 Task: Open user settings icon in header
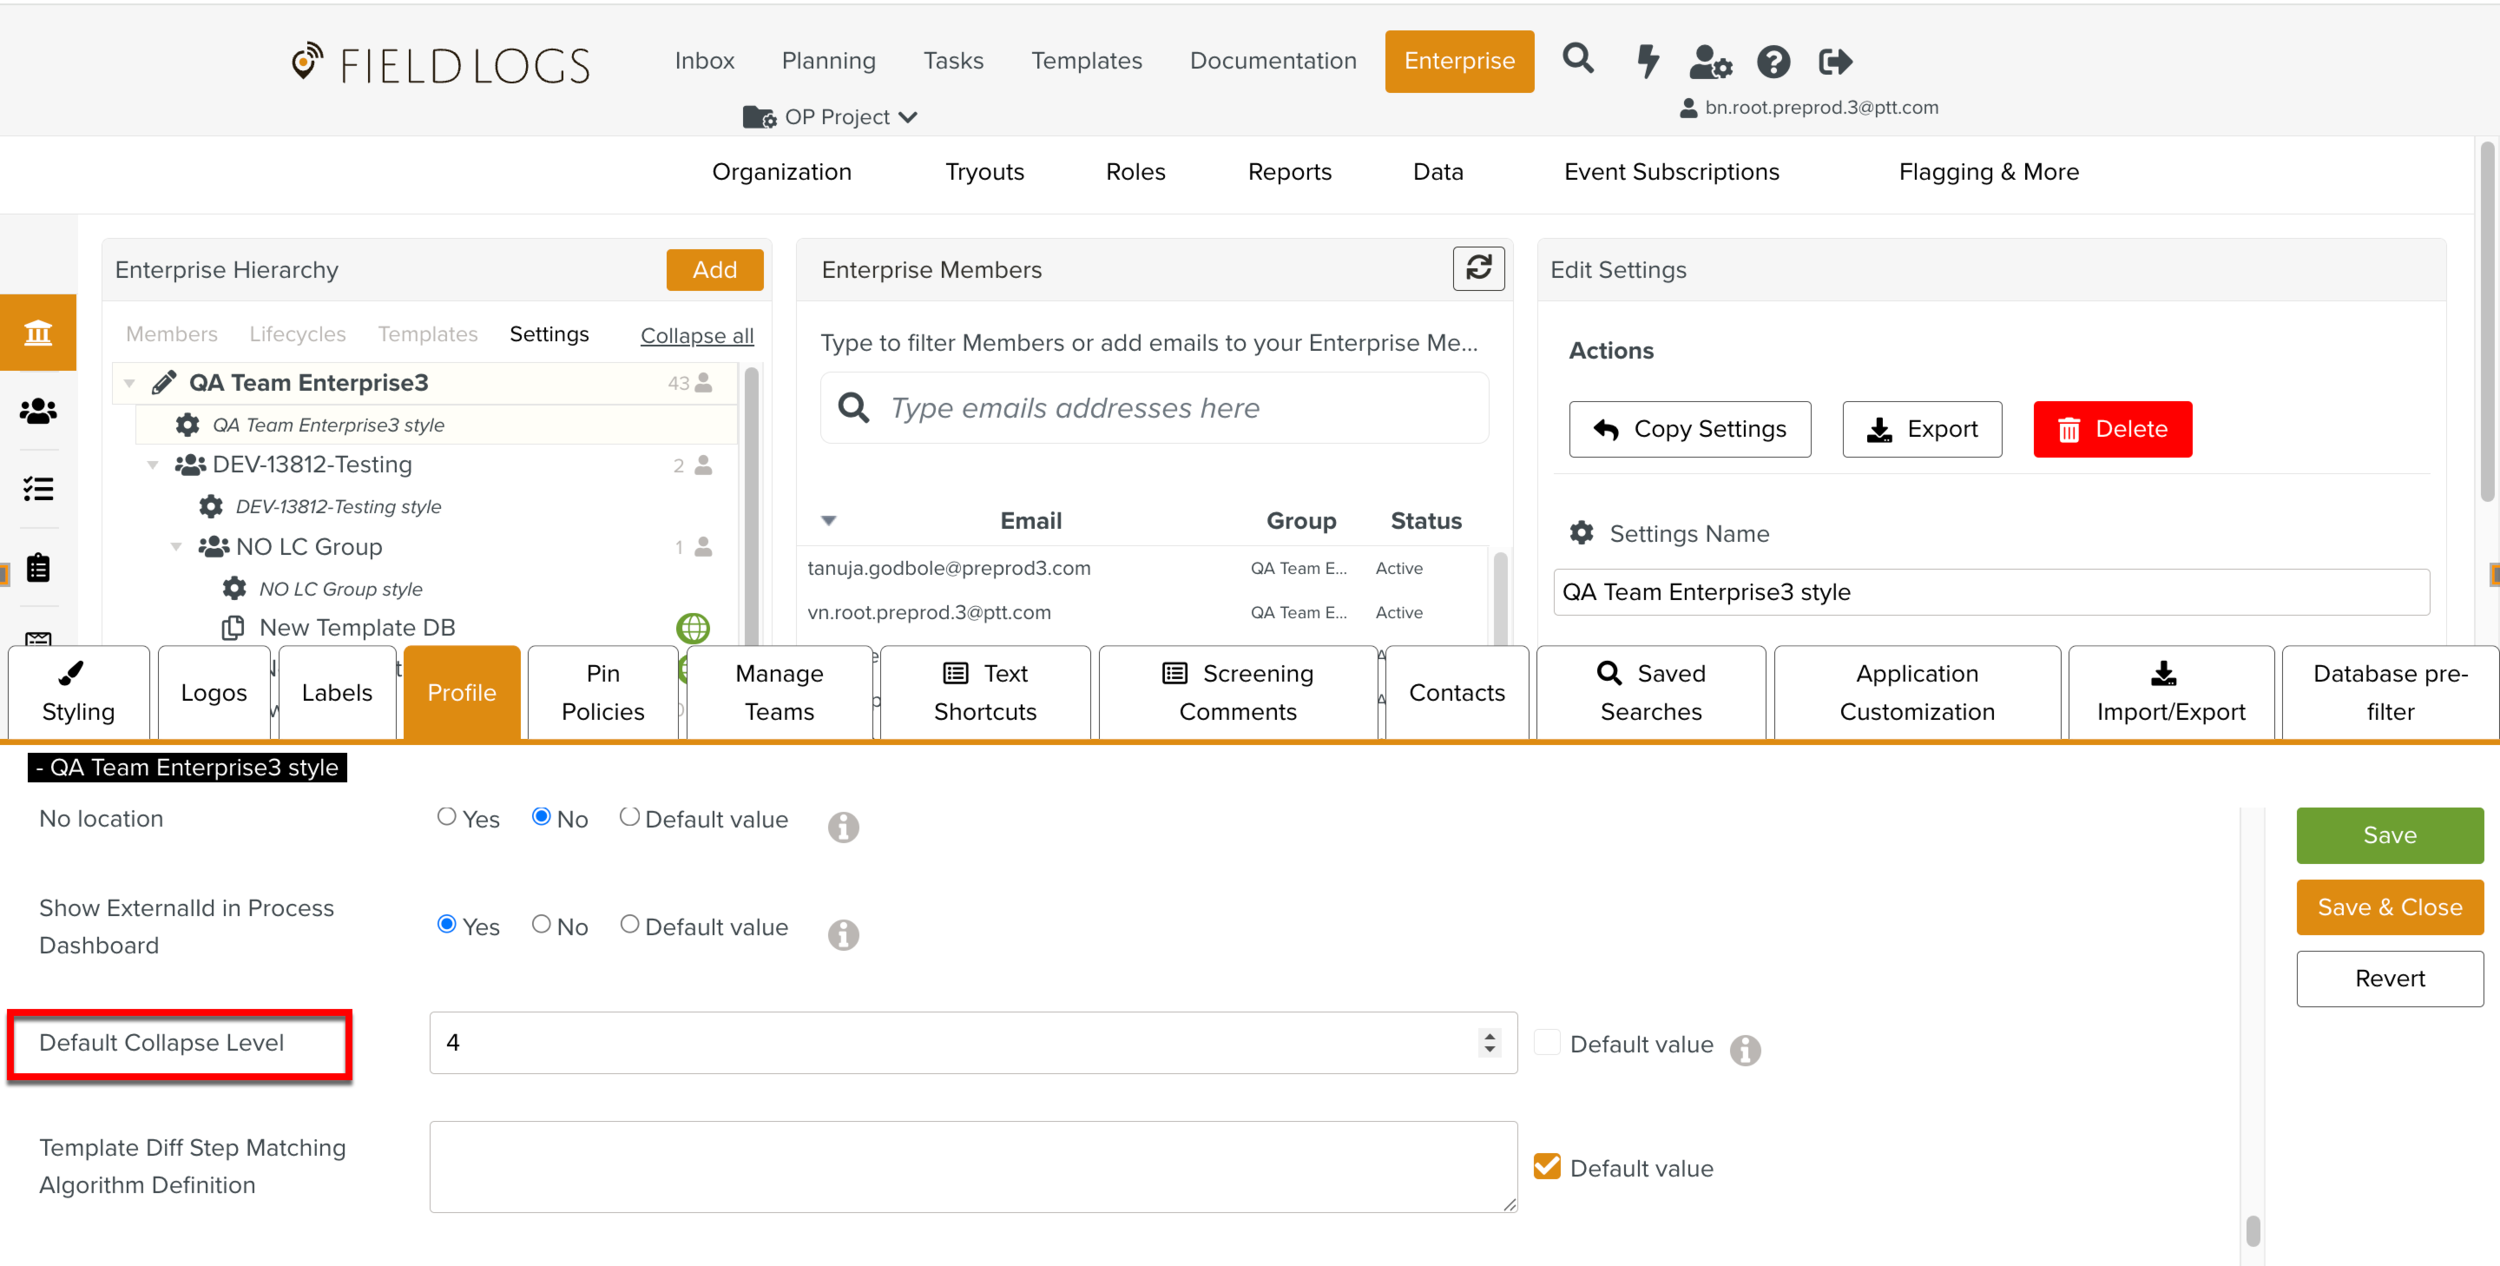(x=1710, y=62)
